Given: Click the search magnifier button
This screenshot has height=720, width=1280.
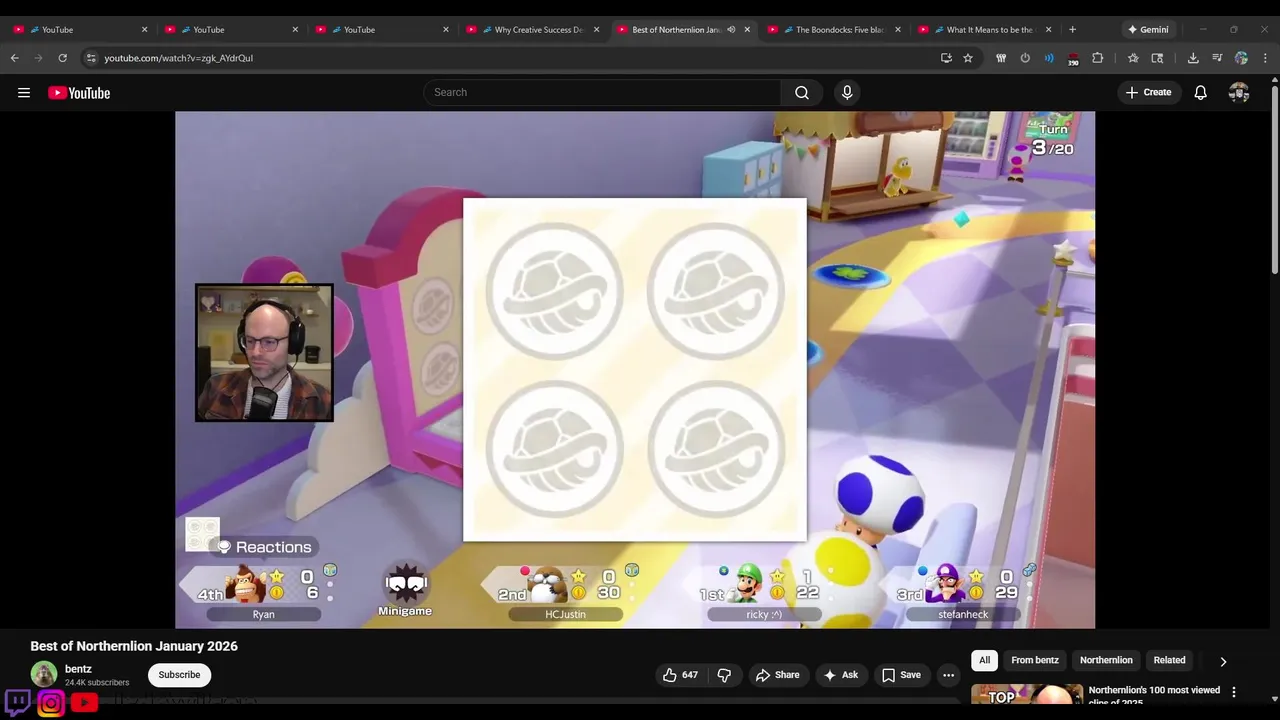Looking at the screenshot, I should coord(802,93).
